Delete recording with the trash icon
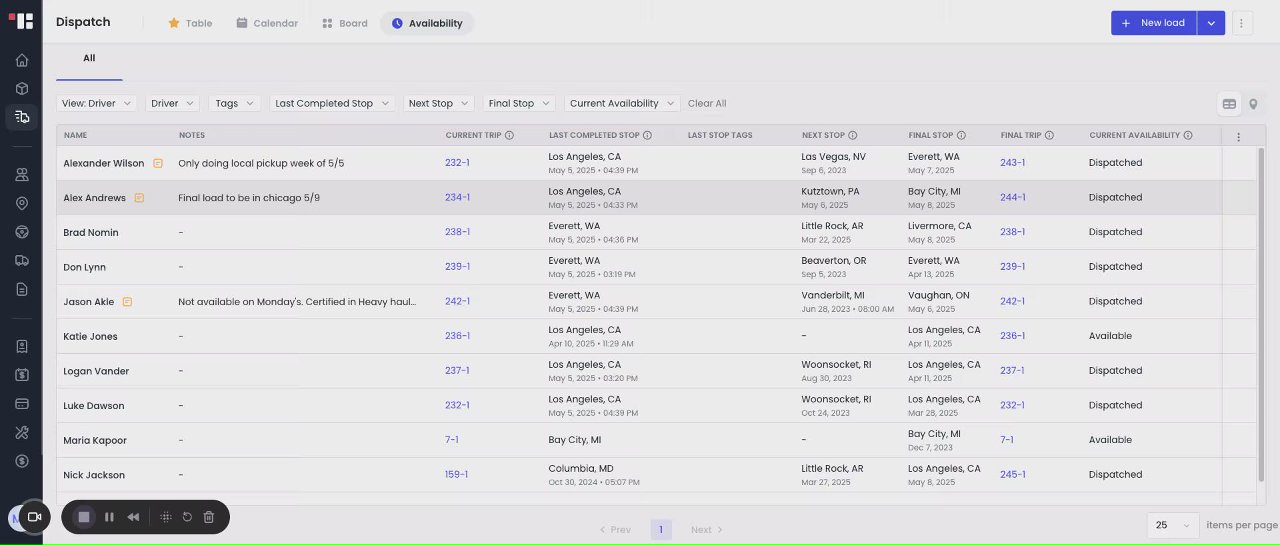This screenshot has width=1280, height=545. [x=209, y=517]
